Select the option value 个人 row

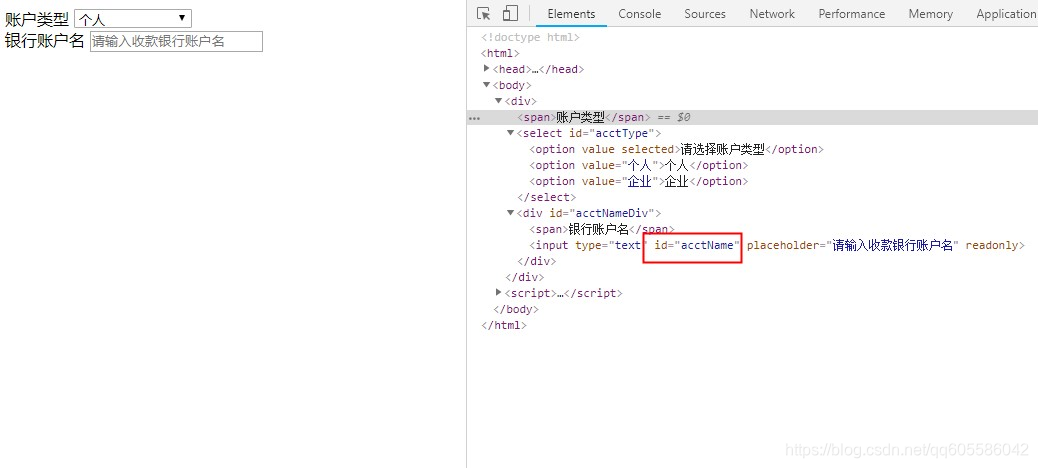click(x=639, y=165)
